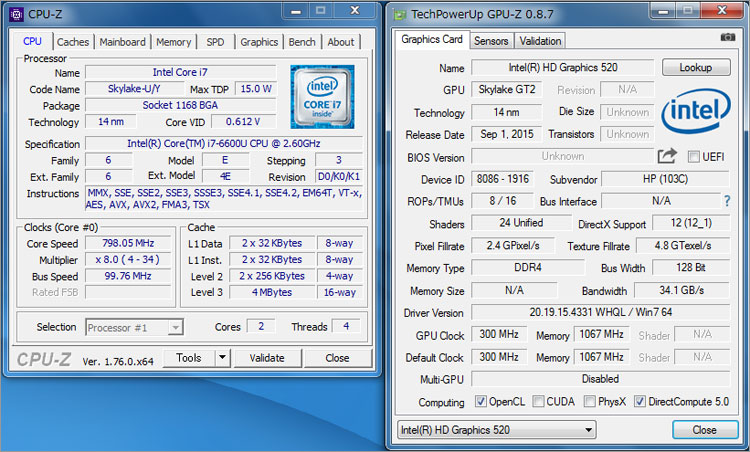This screenshot has width=750, height=452.
Task: Click the Multi-GPU value Disabled
Action: (x=600, y=379)
